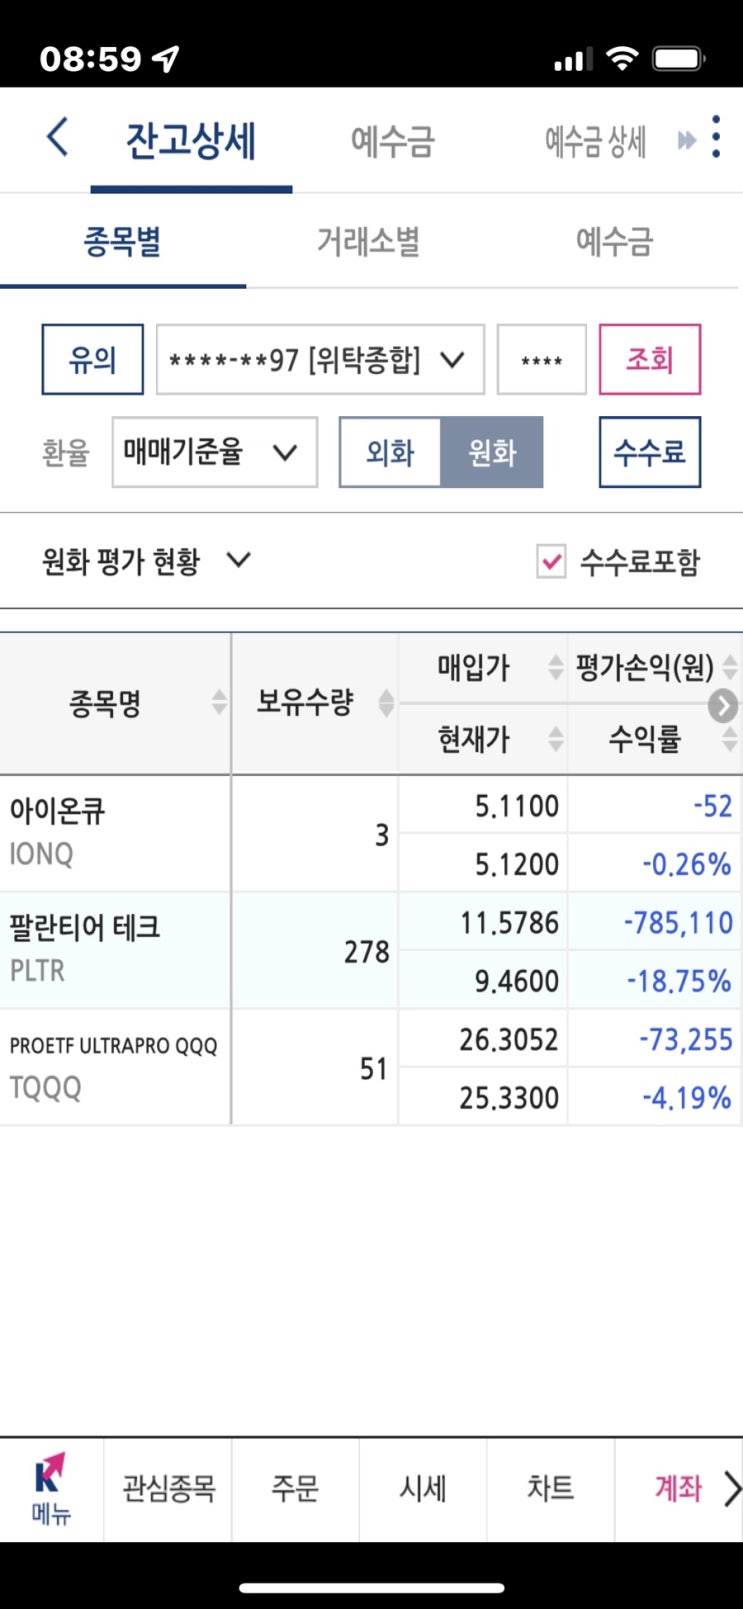Viewport: 743px width, 1609px height.
Task: Tap the location arrow in status bar
Action: coord(165,59)
